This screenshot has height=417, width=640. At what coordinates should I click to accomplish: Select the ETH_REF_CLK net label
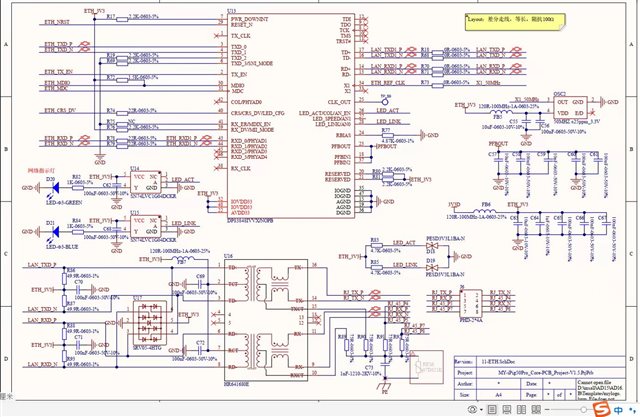pos(388,83)
